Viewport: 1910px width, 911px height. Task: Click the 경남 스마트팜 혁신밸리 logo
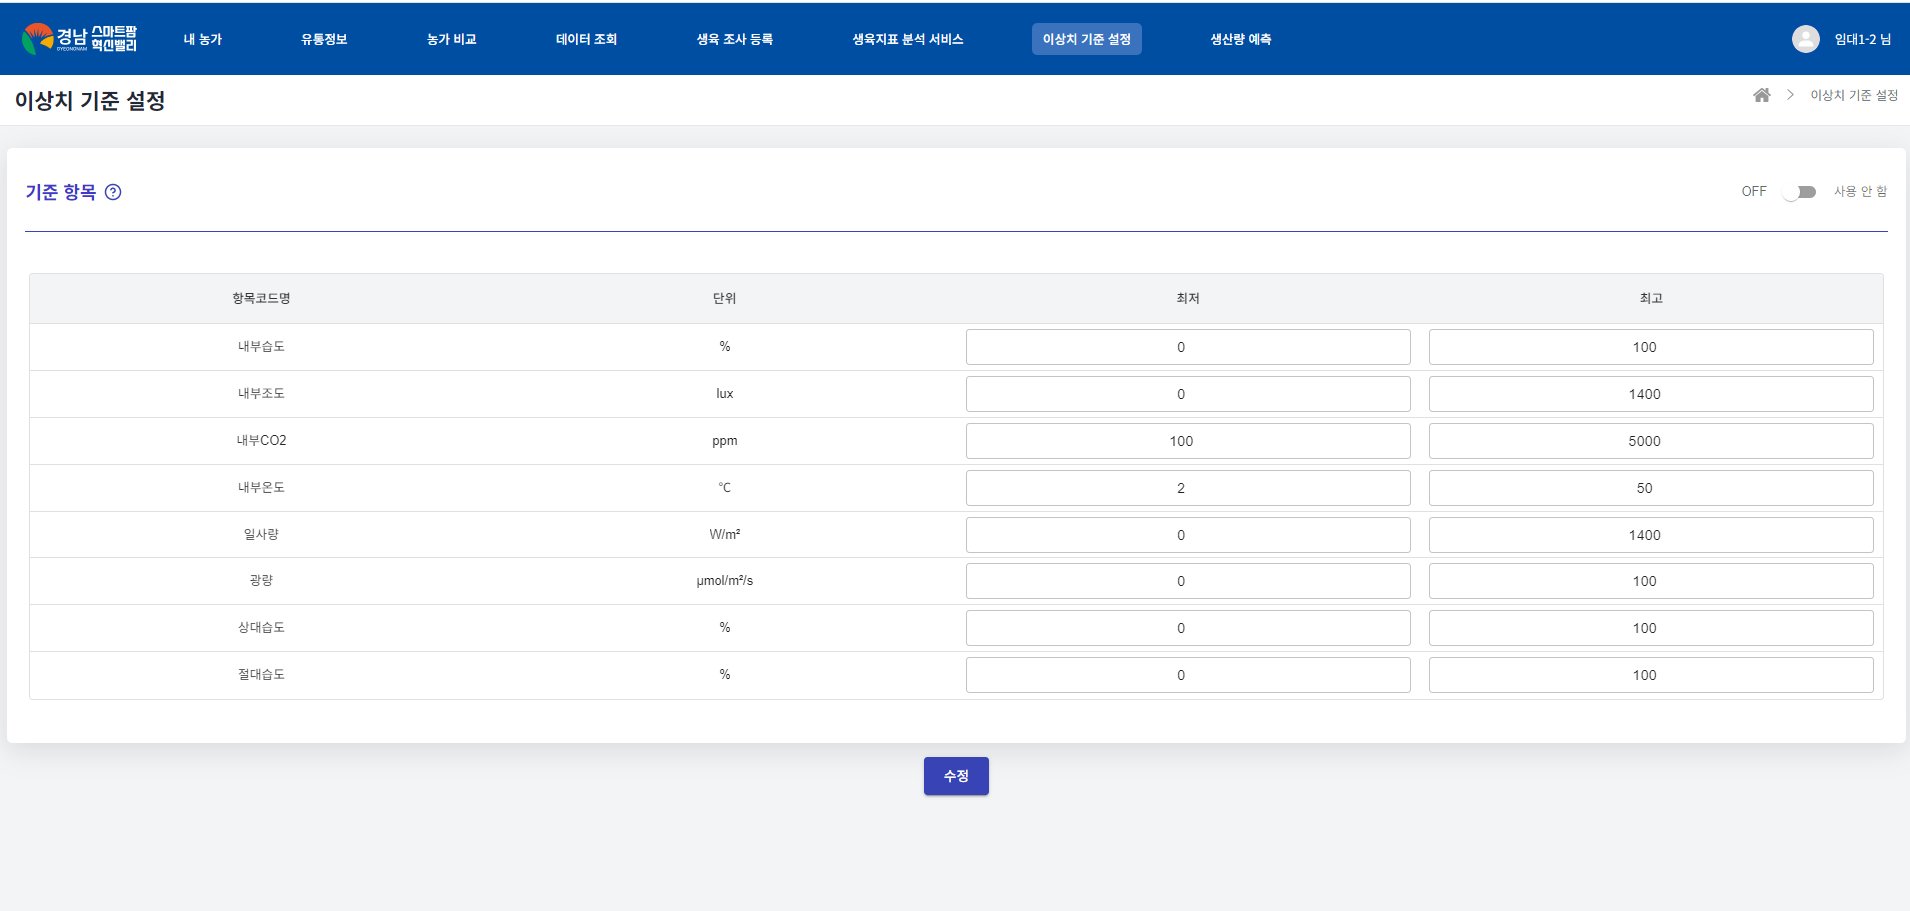click(79, 39)
